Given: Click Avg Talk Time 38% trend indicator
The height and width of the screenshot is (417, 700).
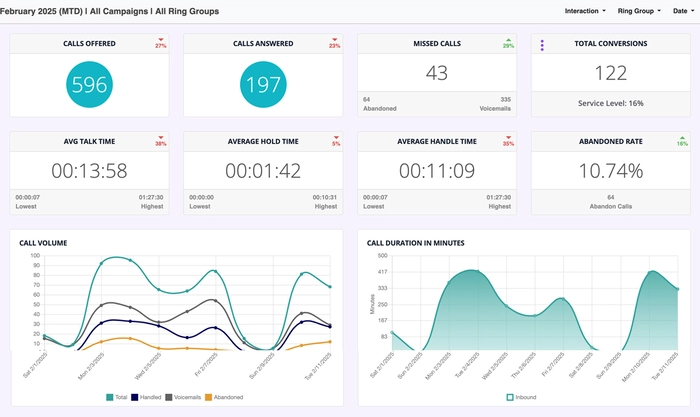Looking at the screenshot, I should (x=161, y=141).
